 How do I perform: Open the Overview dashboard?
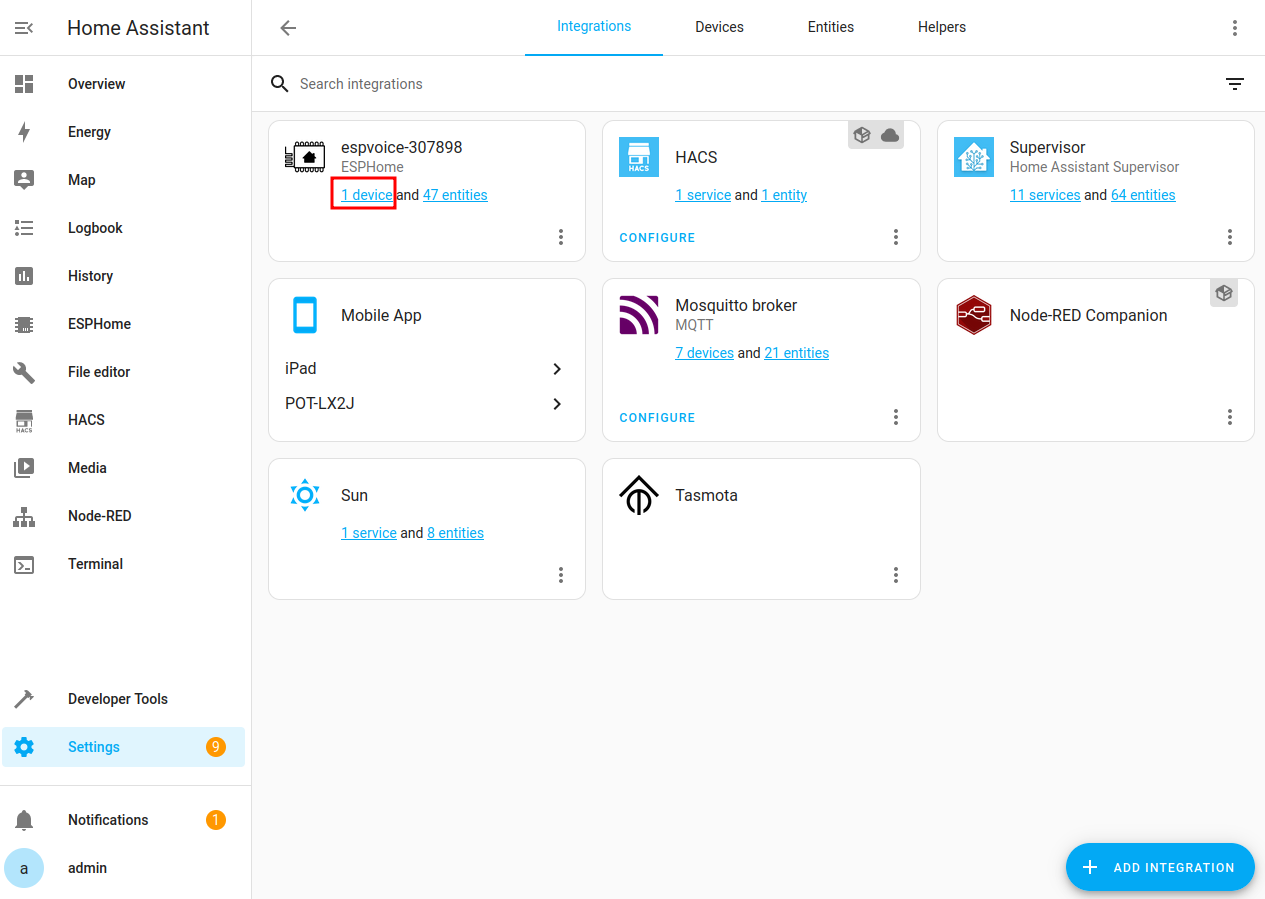[x=123, y=84]
